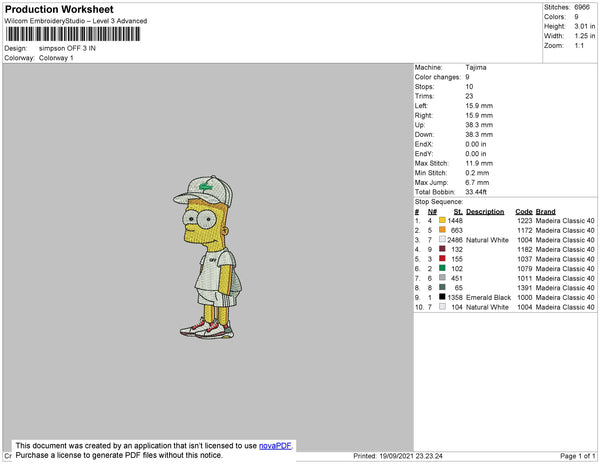Click the 'Production Worksheet' title

[x=59, y=10]
